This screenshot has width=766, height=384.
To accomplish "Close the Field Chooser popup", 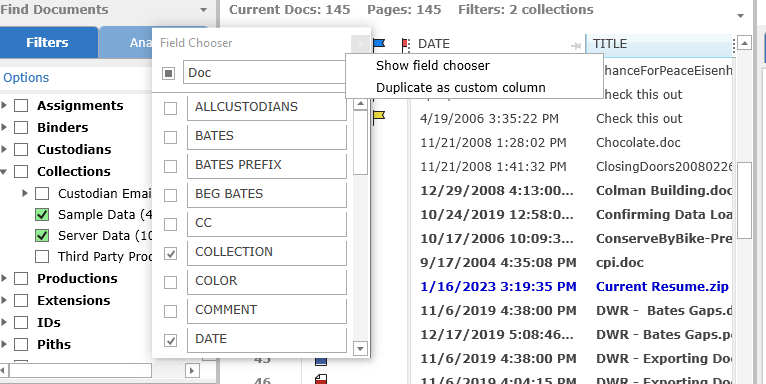I will click(360, 44).
